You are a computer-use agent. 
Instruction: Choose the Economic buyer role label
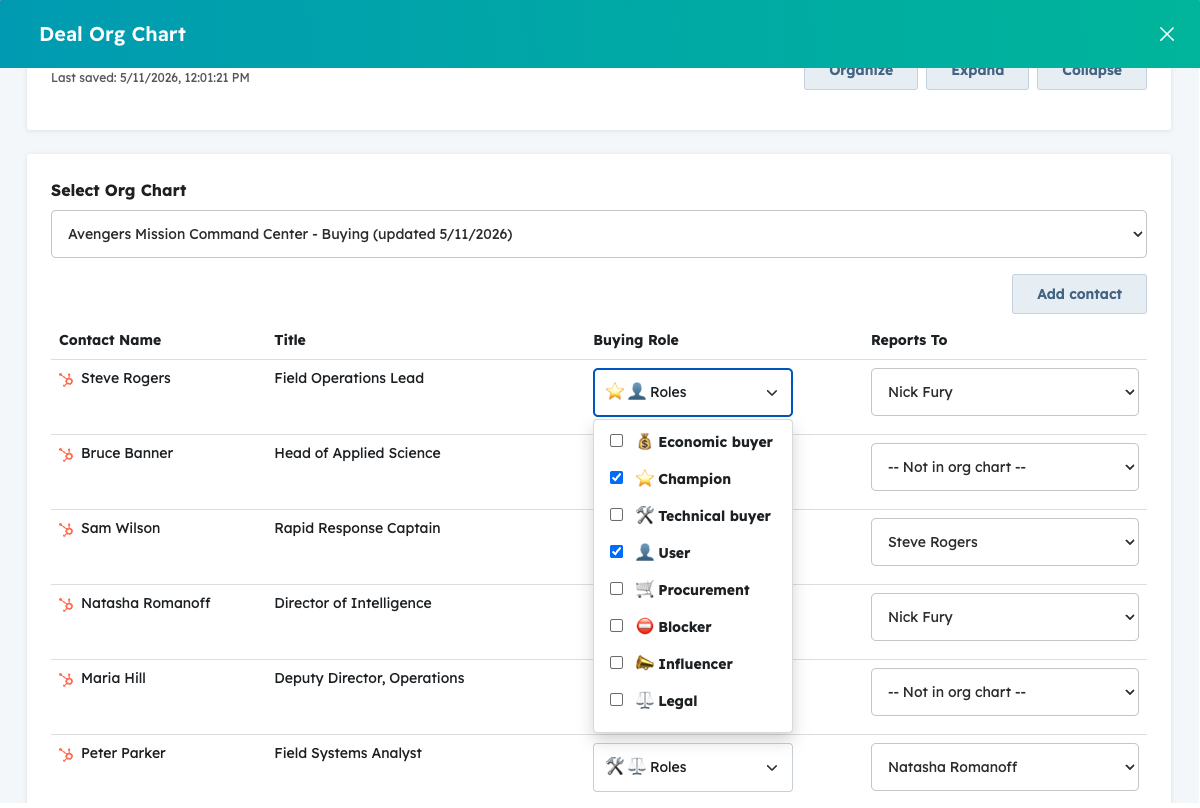click(715, 442)
